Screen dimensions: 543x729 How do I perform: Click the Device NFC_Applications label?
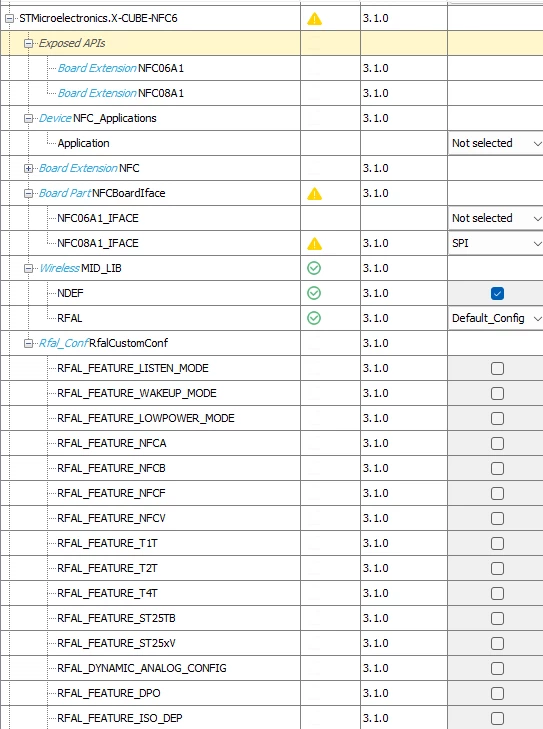click(98, 118)
